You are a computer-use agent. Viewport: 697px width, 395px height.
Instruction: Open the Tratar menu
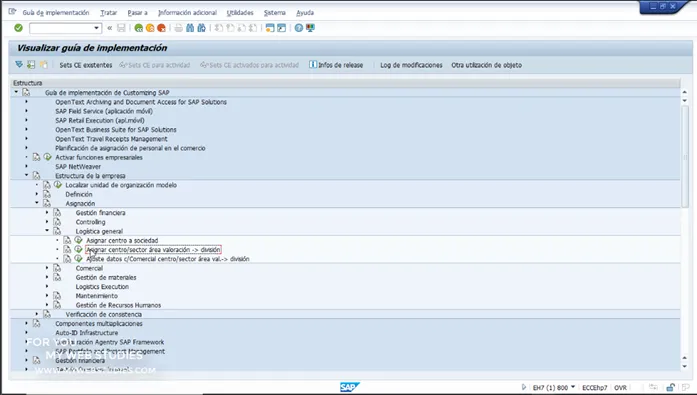tap(108, 12)
